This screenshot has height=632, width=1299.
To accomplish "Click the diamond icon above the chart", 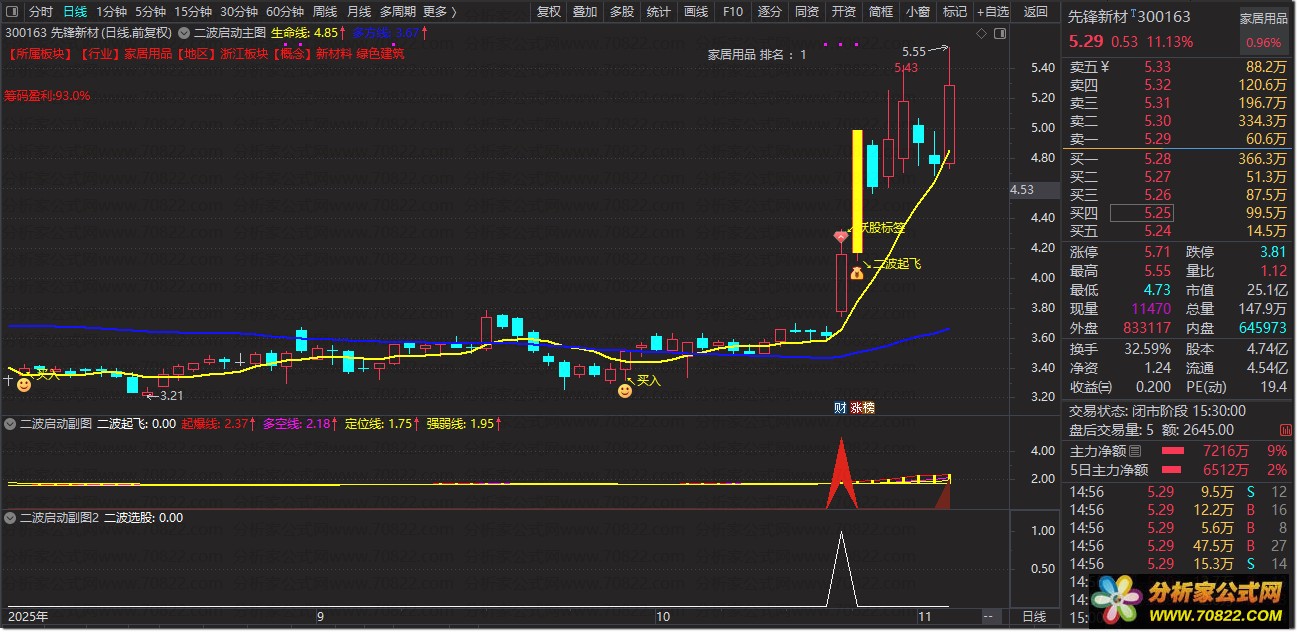I will point(981,33).
